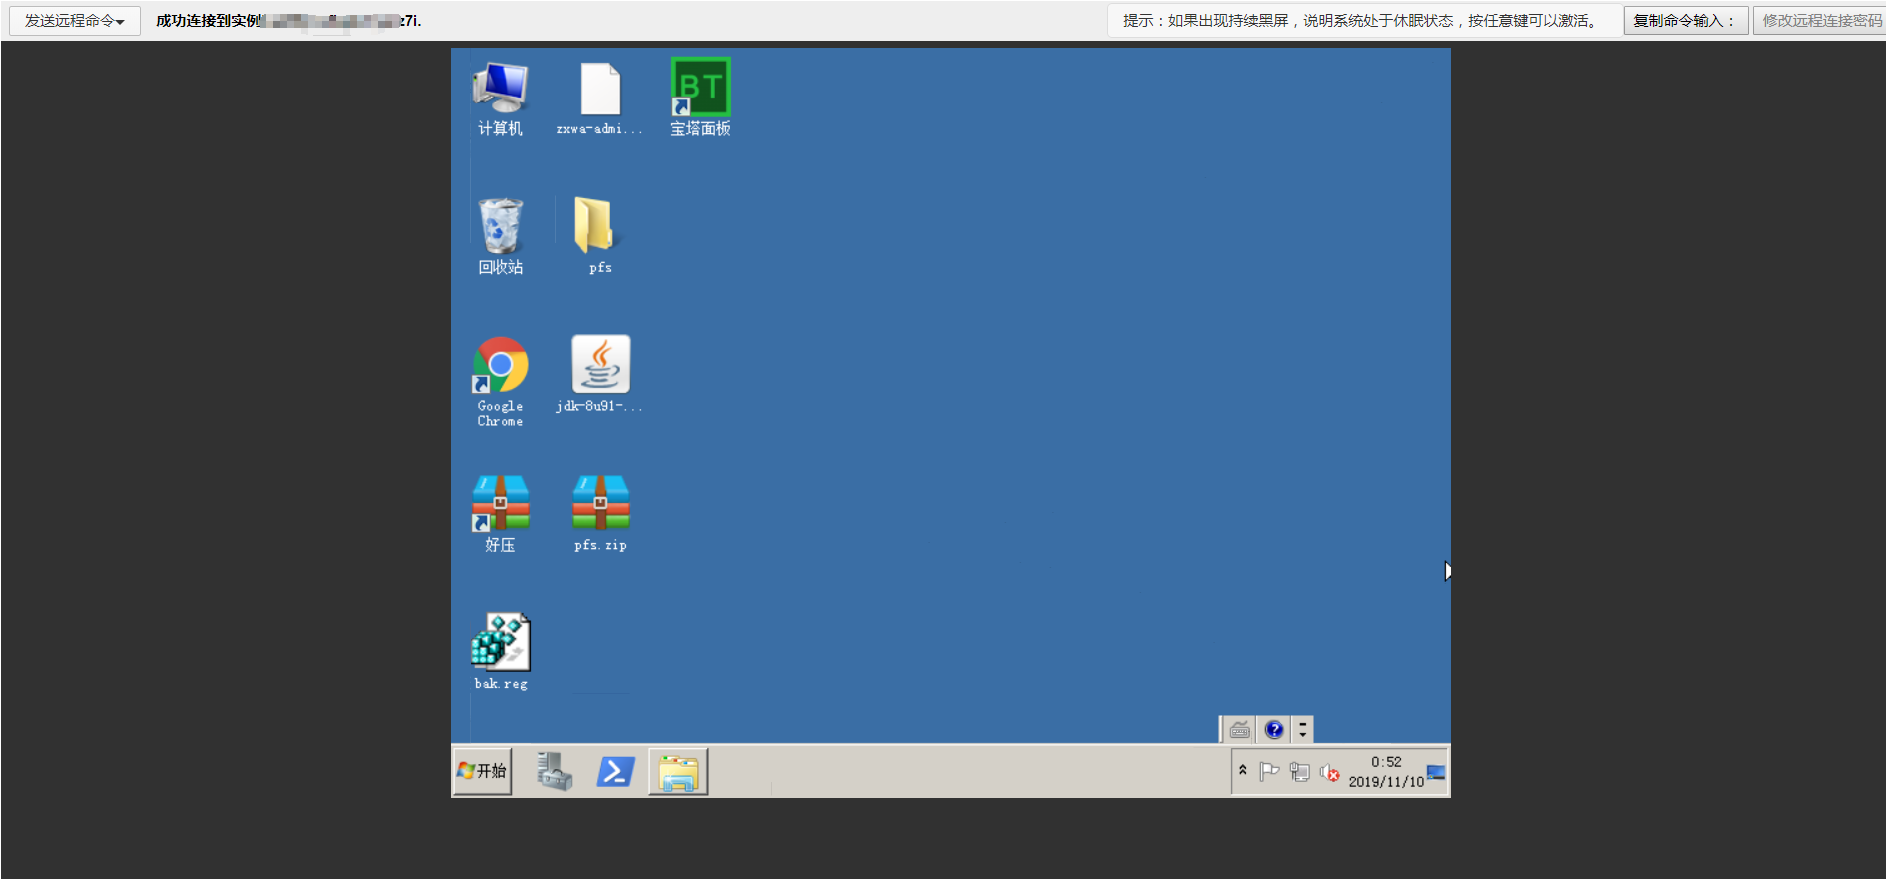
Task: Open language bar options arrow
Action: 1302,730
